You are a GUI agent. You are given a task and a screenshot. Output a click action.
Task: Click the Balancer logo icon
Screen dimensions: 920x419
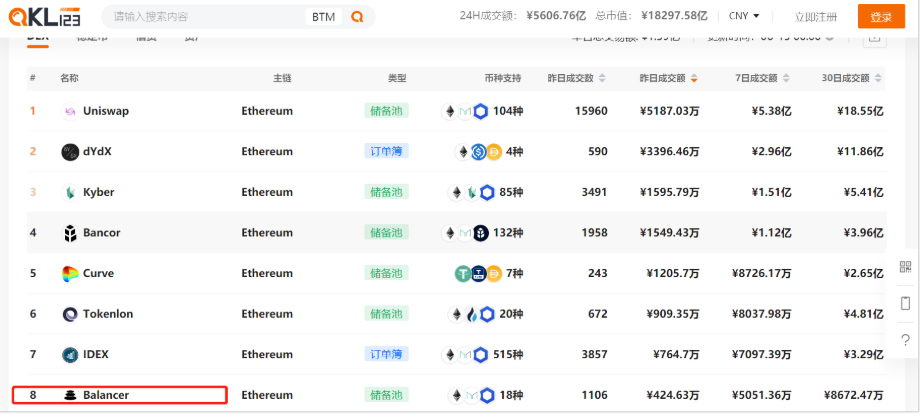[x=70, y=395]
